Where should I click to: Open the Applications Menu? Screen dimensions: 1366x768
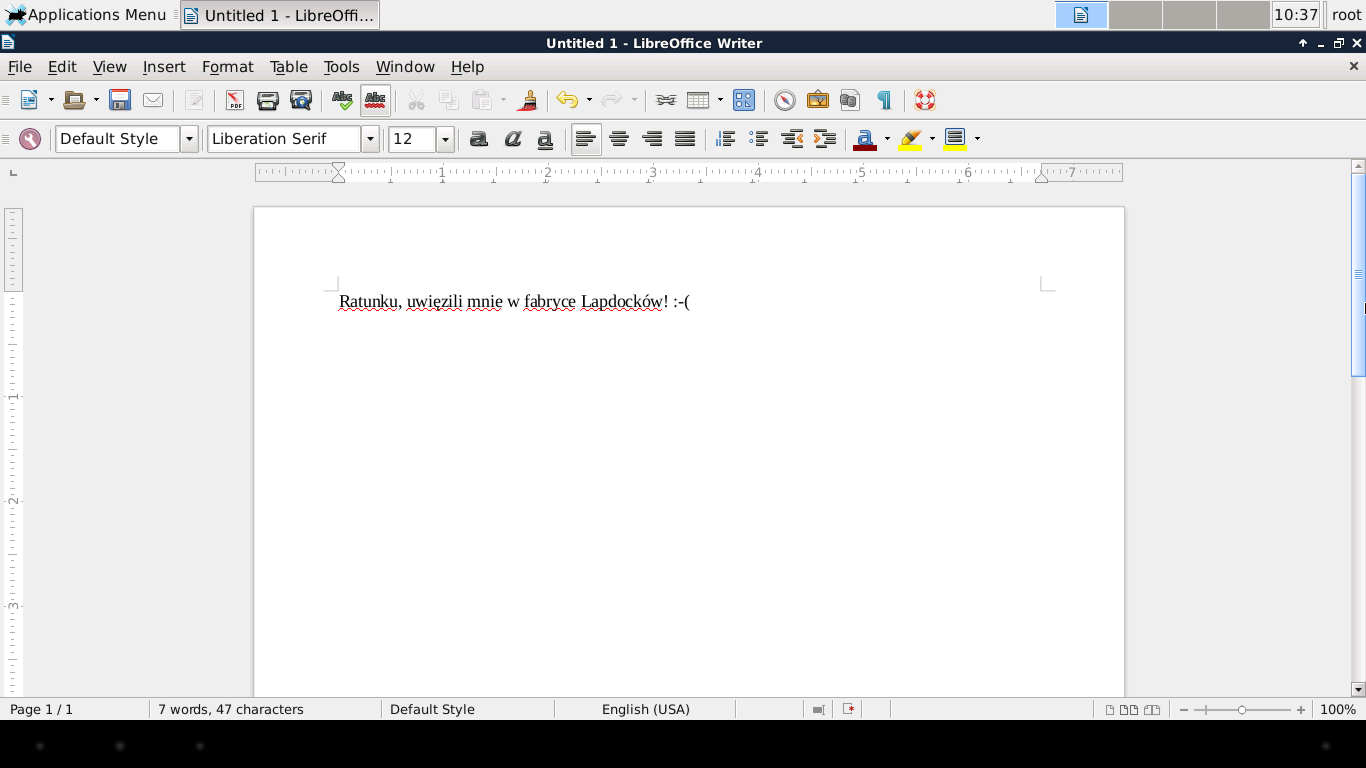click(86, 15)
